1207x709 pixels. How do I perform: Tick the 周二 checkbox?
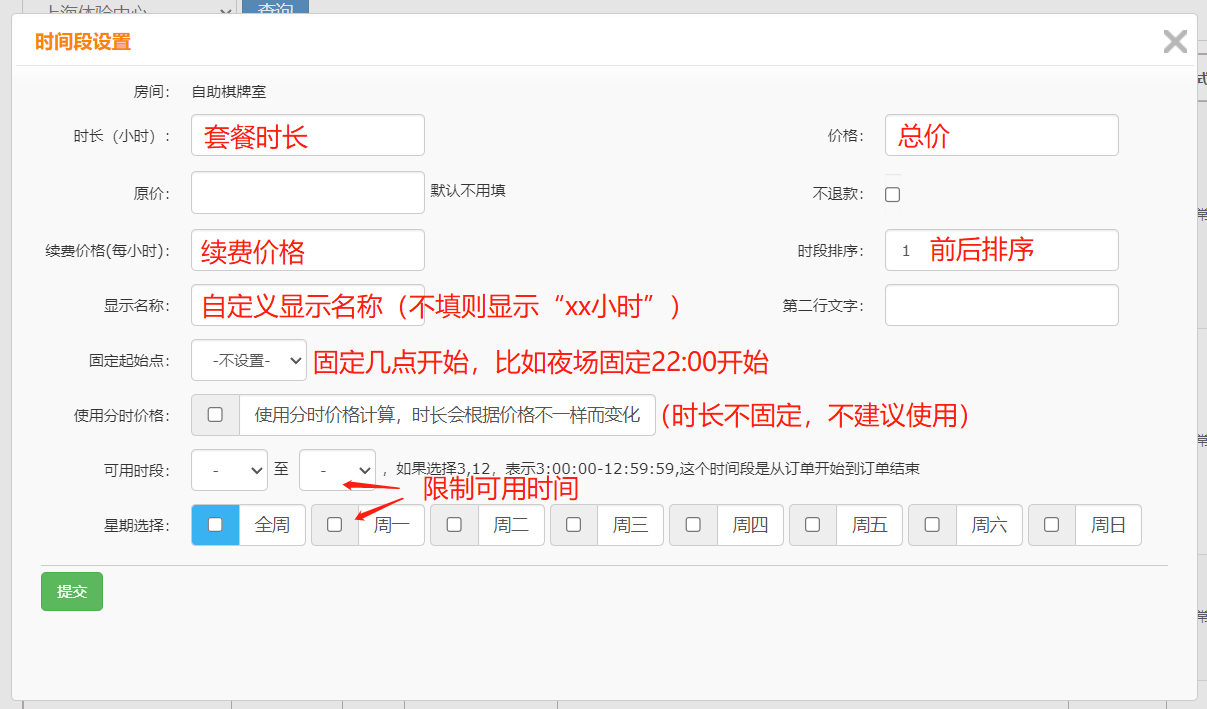454,524
